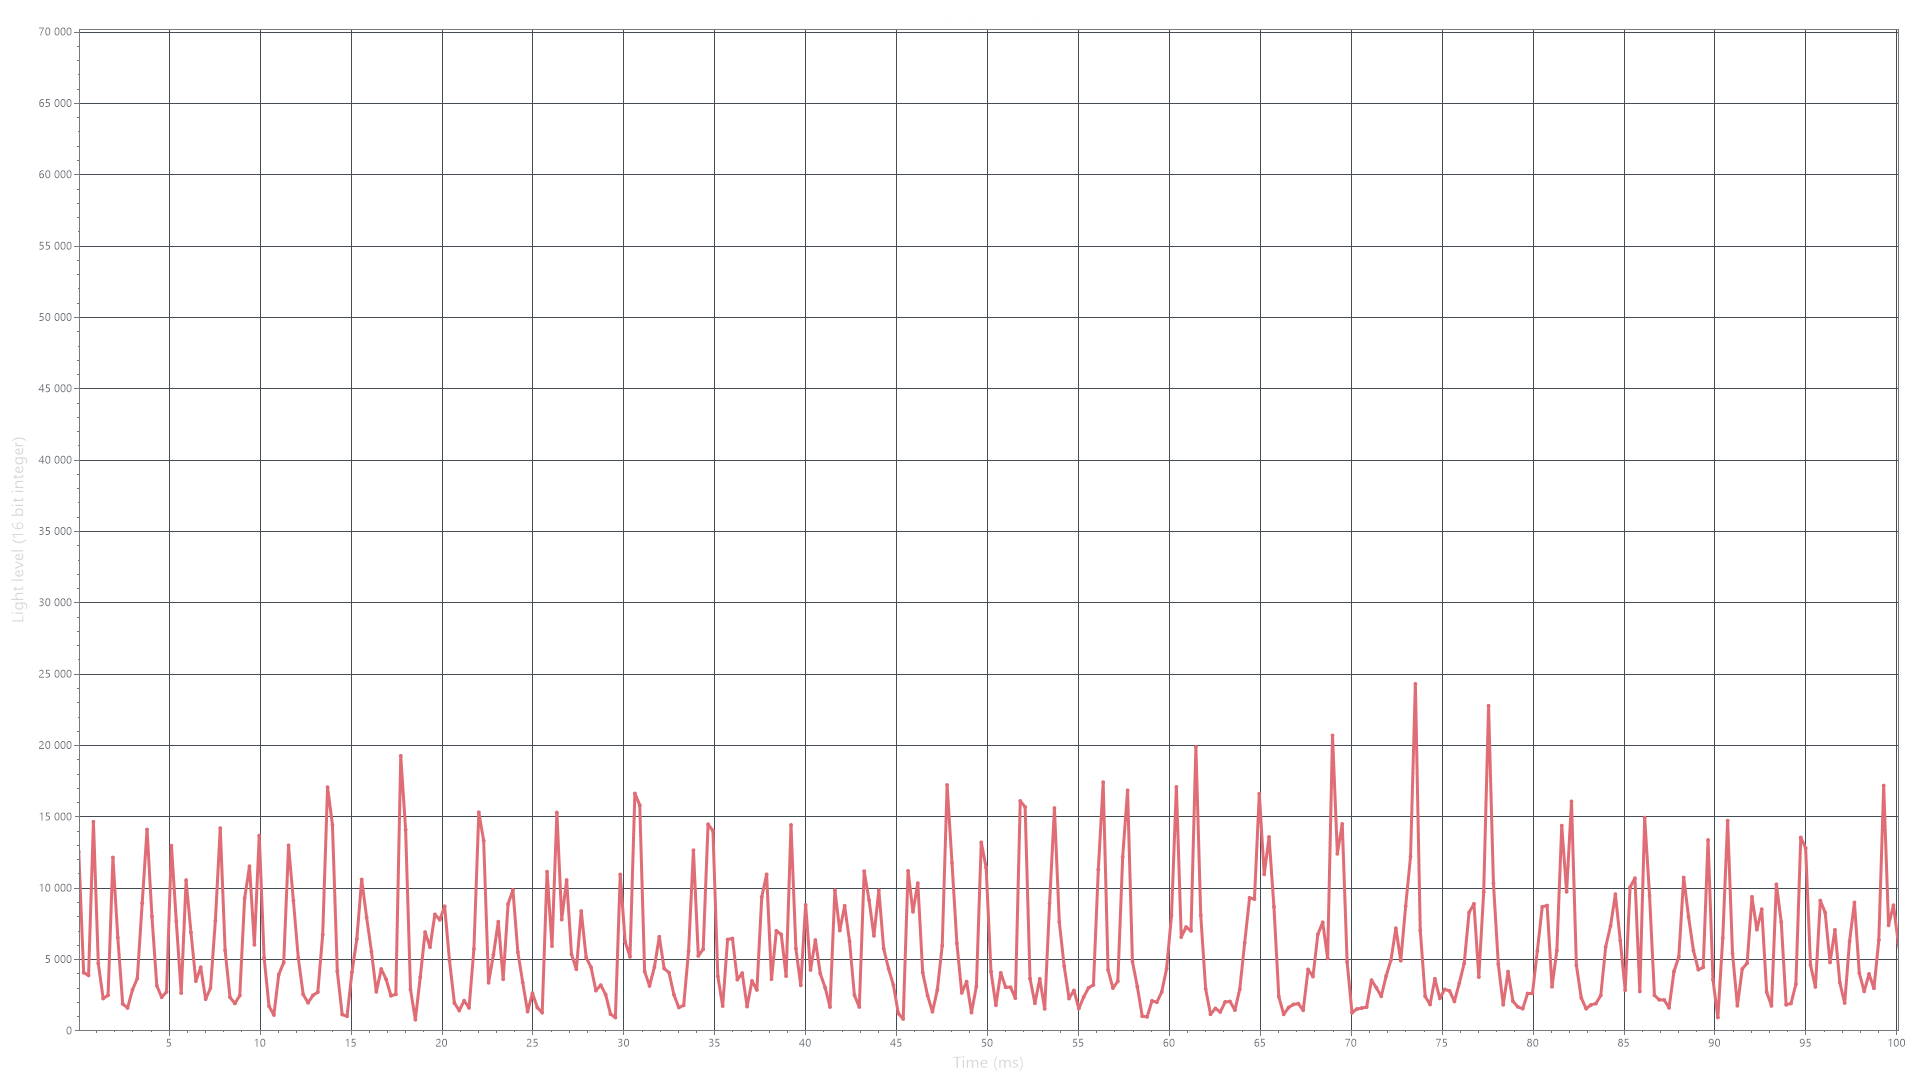Click the 100 ms x-axis tick label
1920x1080 pixels.
(1895, 1043)
